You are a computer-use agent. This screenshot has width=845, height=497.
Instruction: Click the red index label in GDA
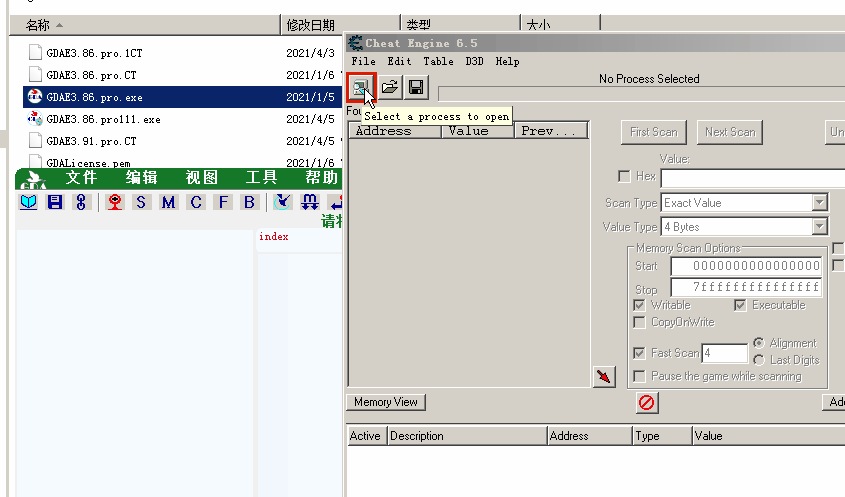pos(274,237)
